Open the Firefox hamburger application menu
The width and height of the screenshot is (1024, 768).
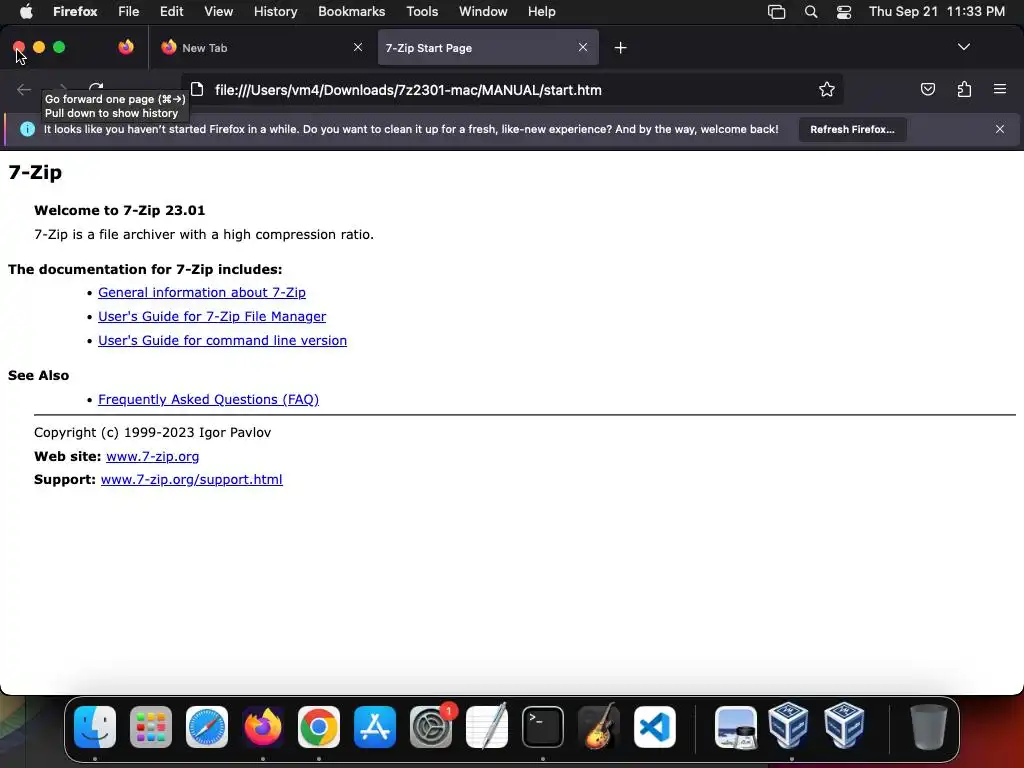click(1000, 89)
